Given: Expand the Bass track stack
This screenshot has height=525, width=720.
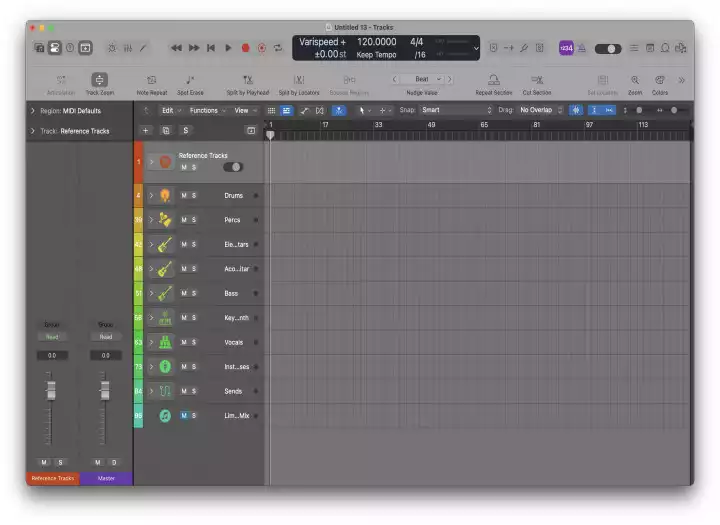Looking at the screenshot, I should coord(151,294).
